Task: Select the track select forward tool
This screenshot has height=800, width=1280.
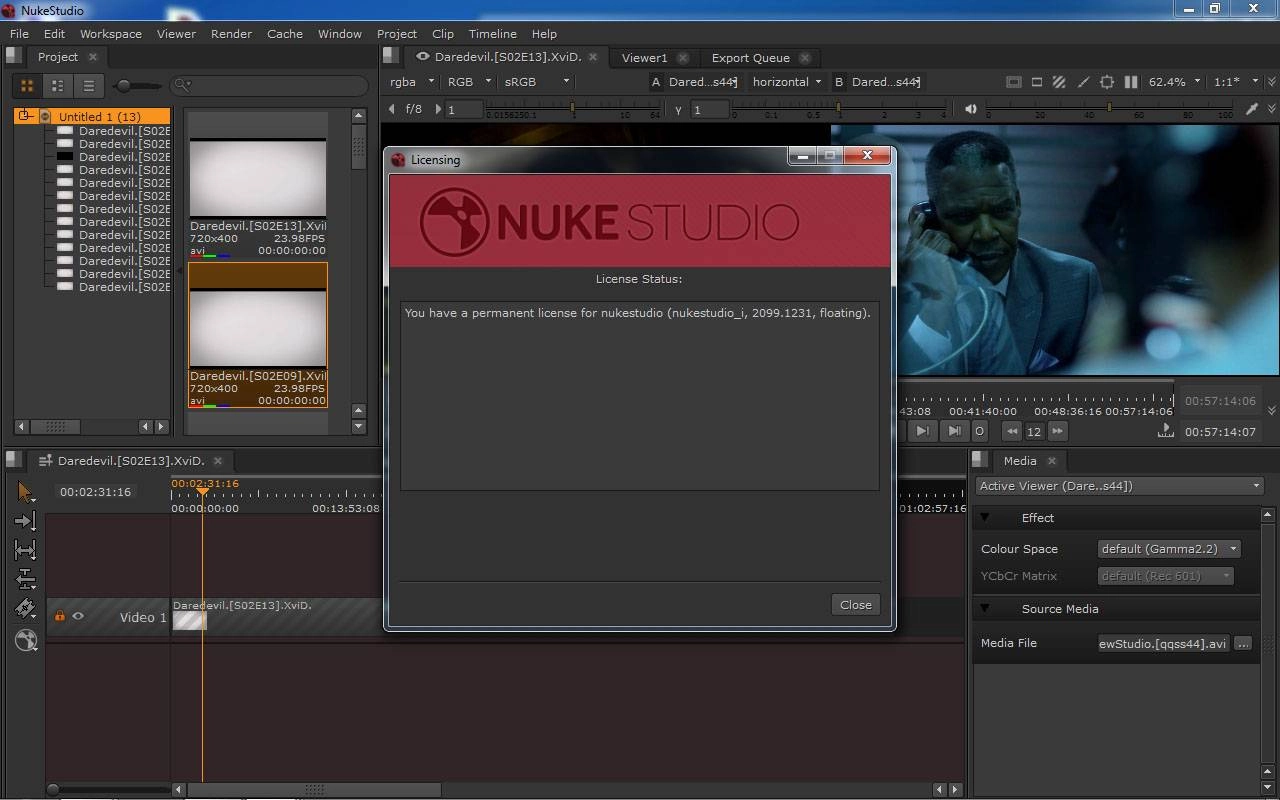Action: click(x=25, y=521)
